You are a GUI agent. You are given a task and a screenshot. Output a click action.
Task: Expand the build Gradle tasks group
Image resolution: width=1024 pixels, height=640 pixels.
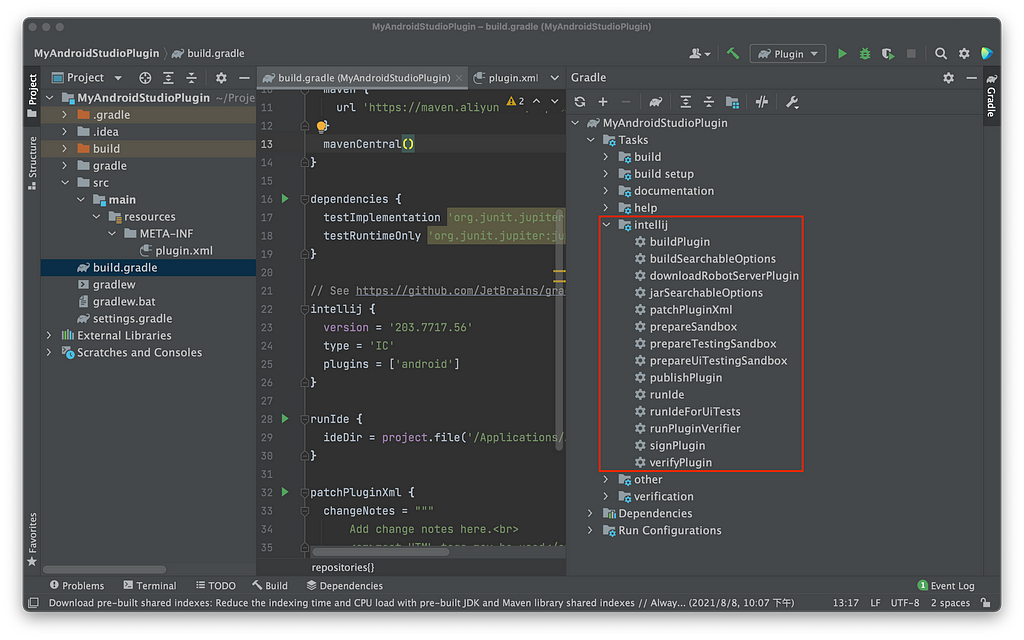(606, 157)
